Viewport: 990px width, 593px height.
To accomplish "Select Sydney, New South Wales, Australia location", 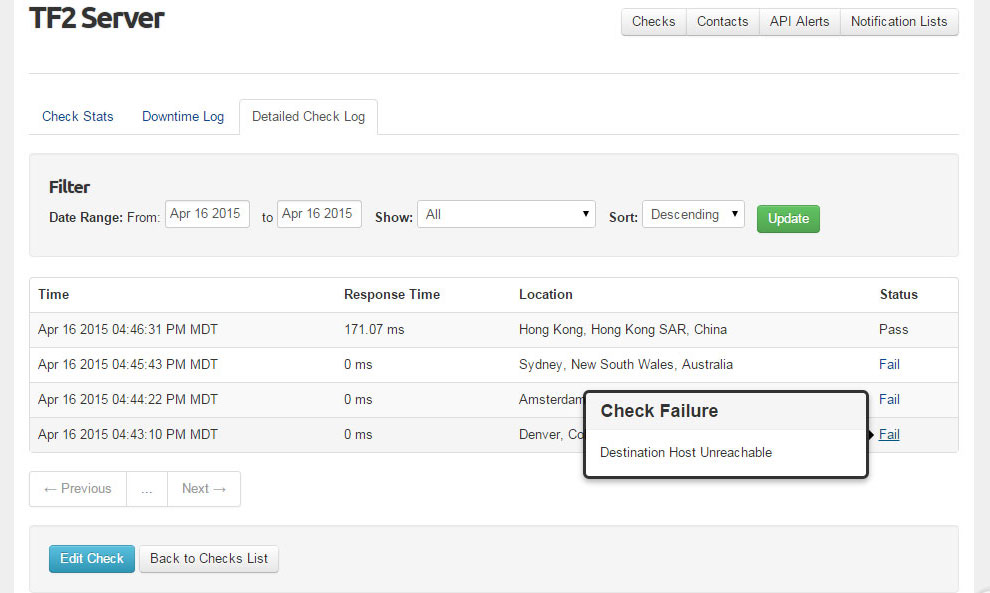I will tap(626, 364).
